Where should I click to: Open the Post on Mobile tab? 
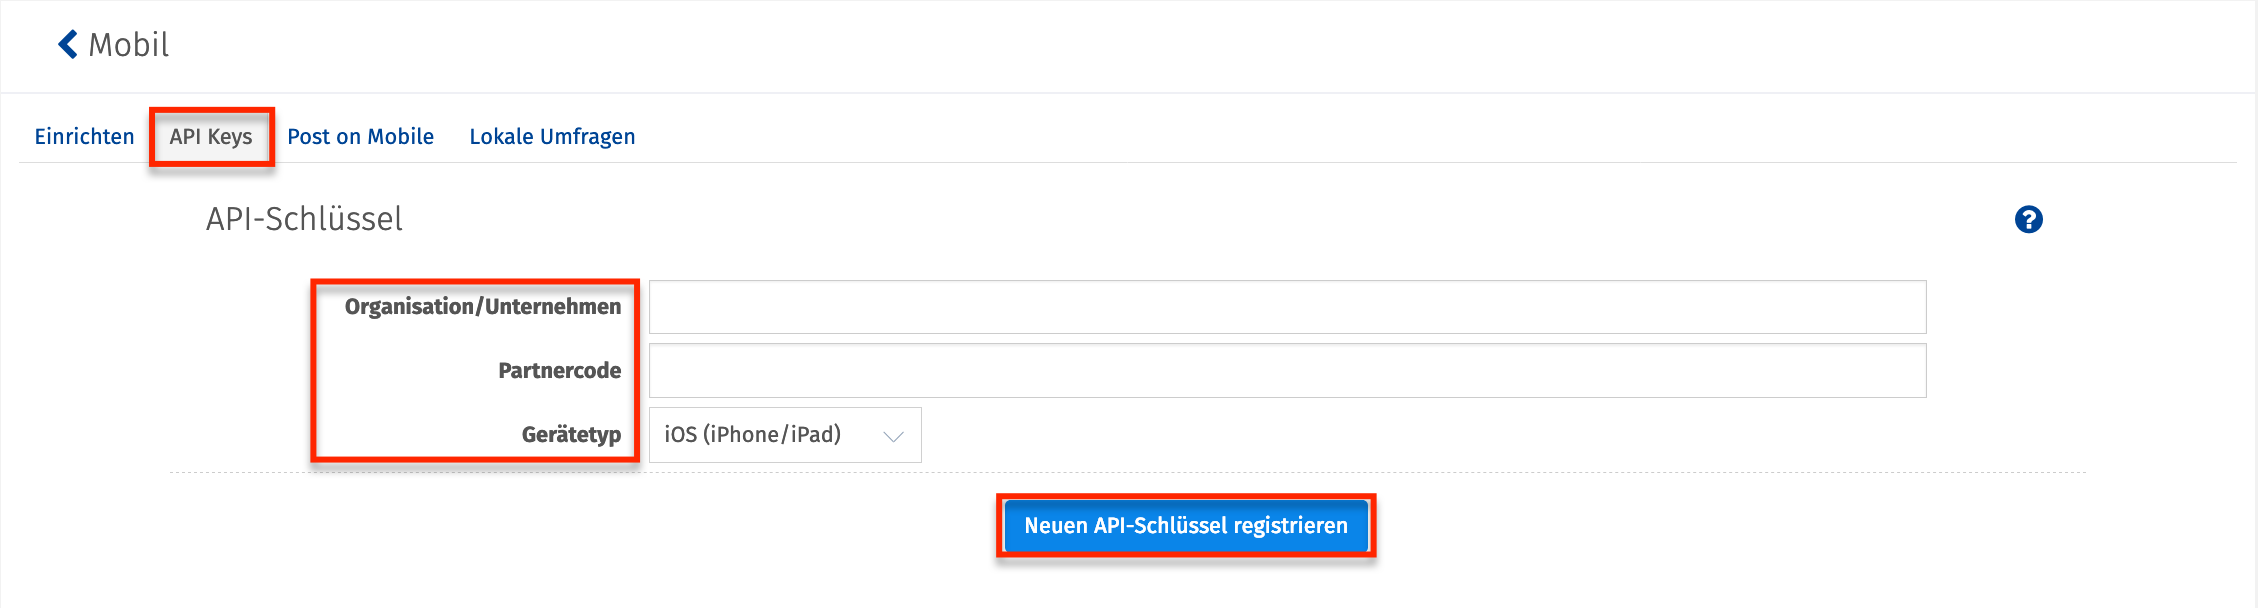[x=360, y=137]
